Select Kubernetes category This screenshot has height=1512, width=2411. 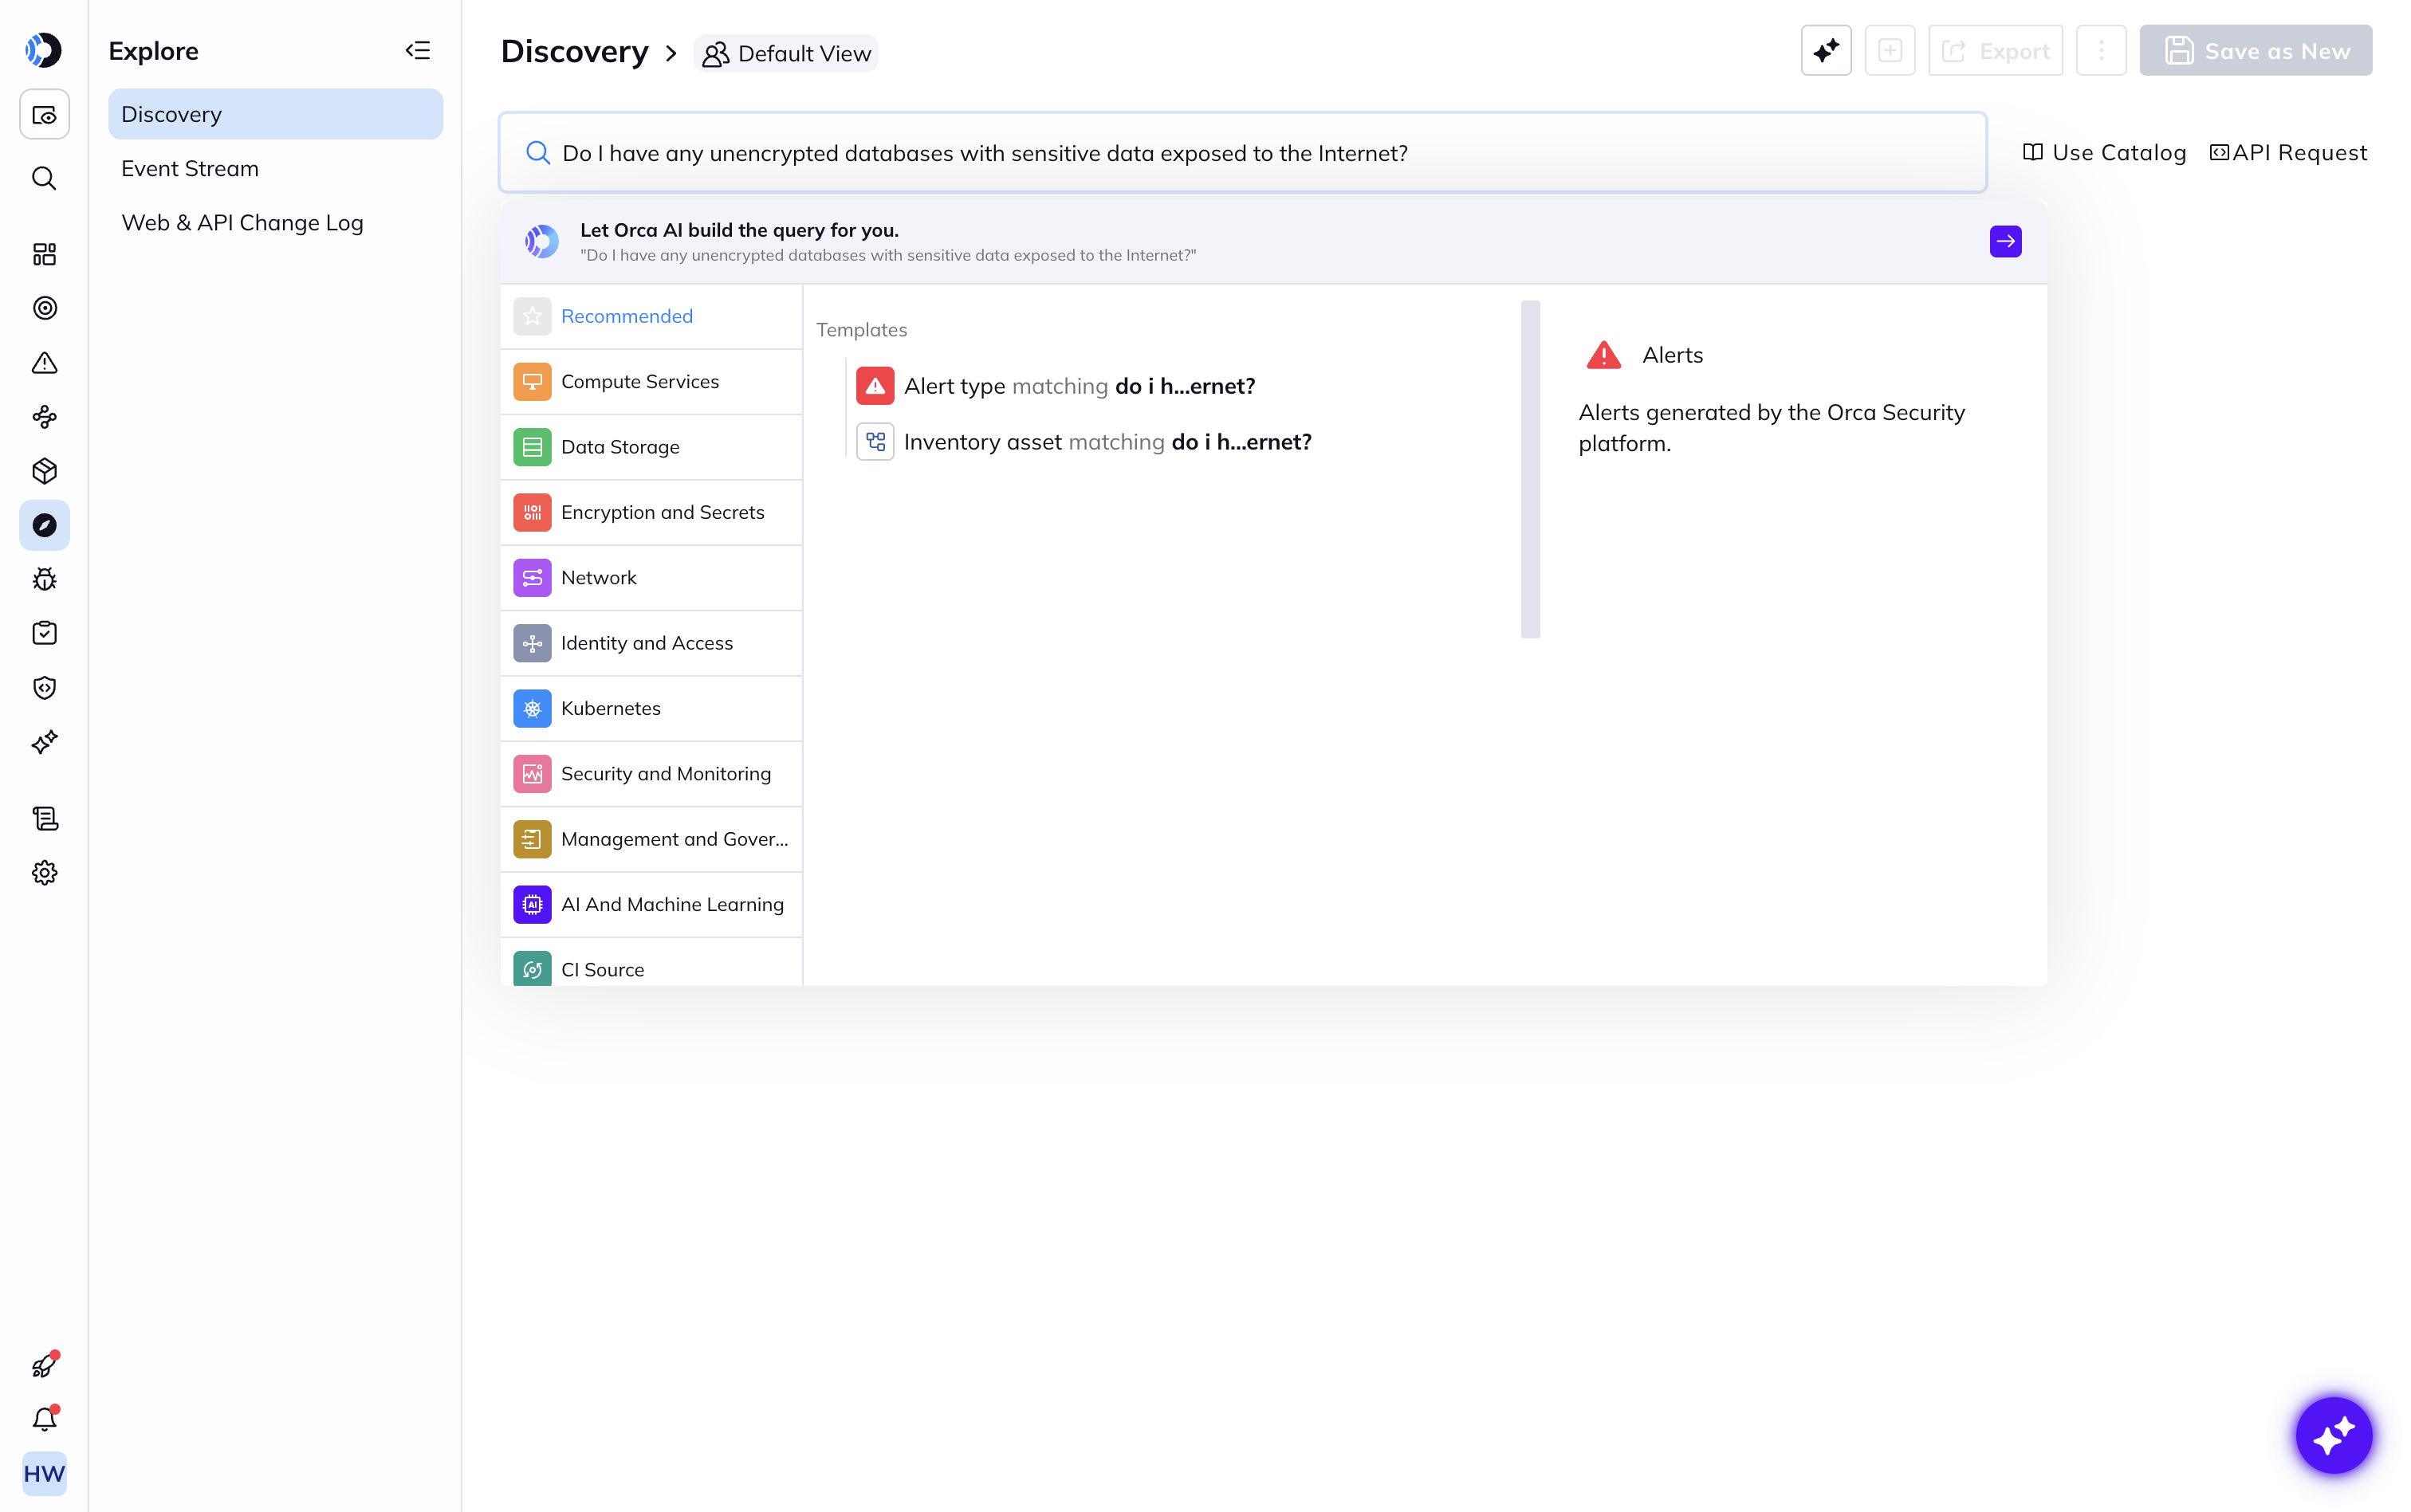point(651,708)
